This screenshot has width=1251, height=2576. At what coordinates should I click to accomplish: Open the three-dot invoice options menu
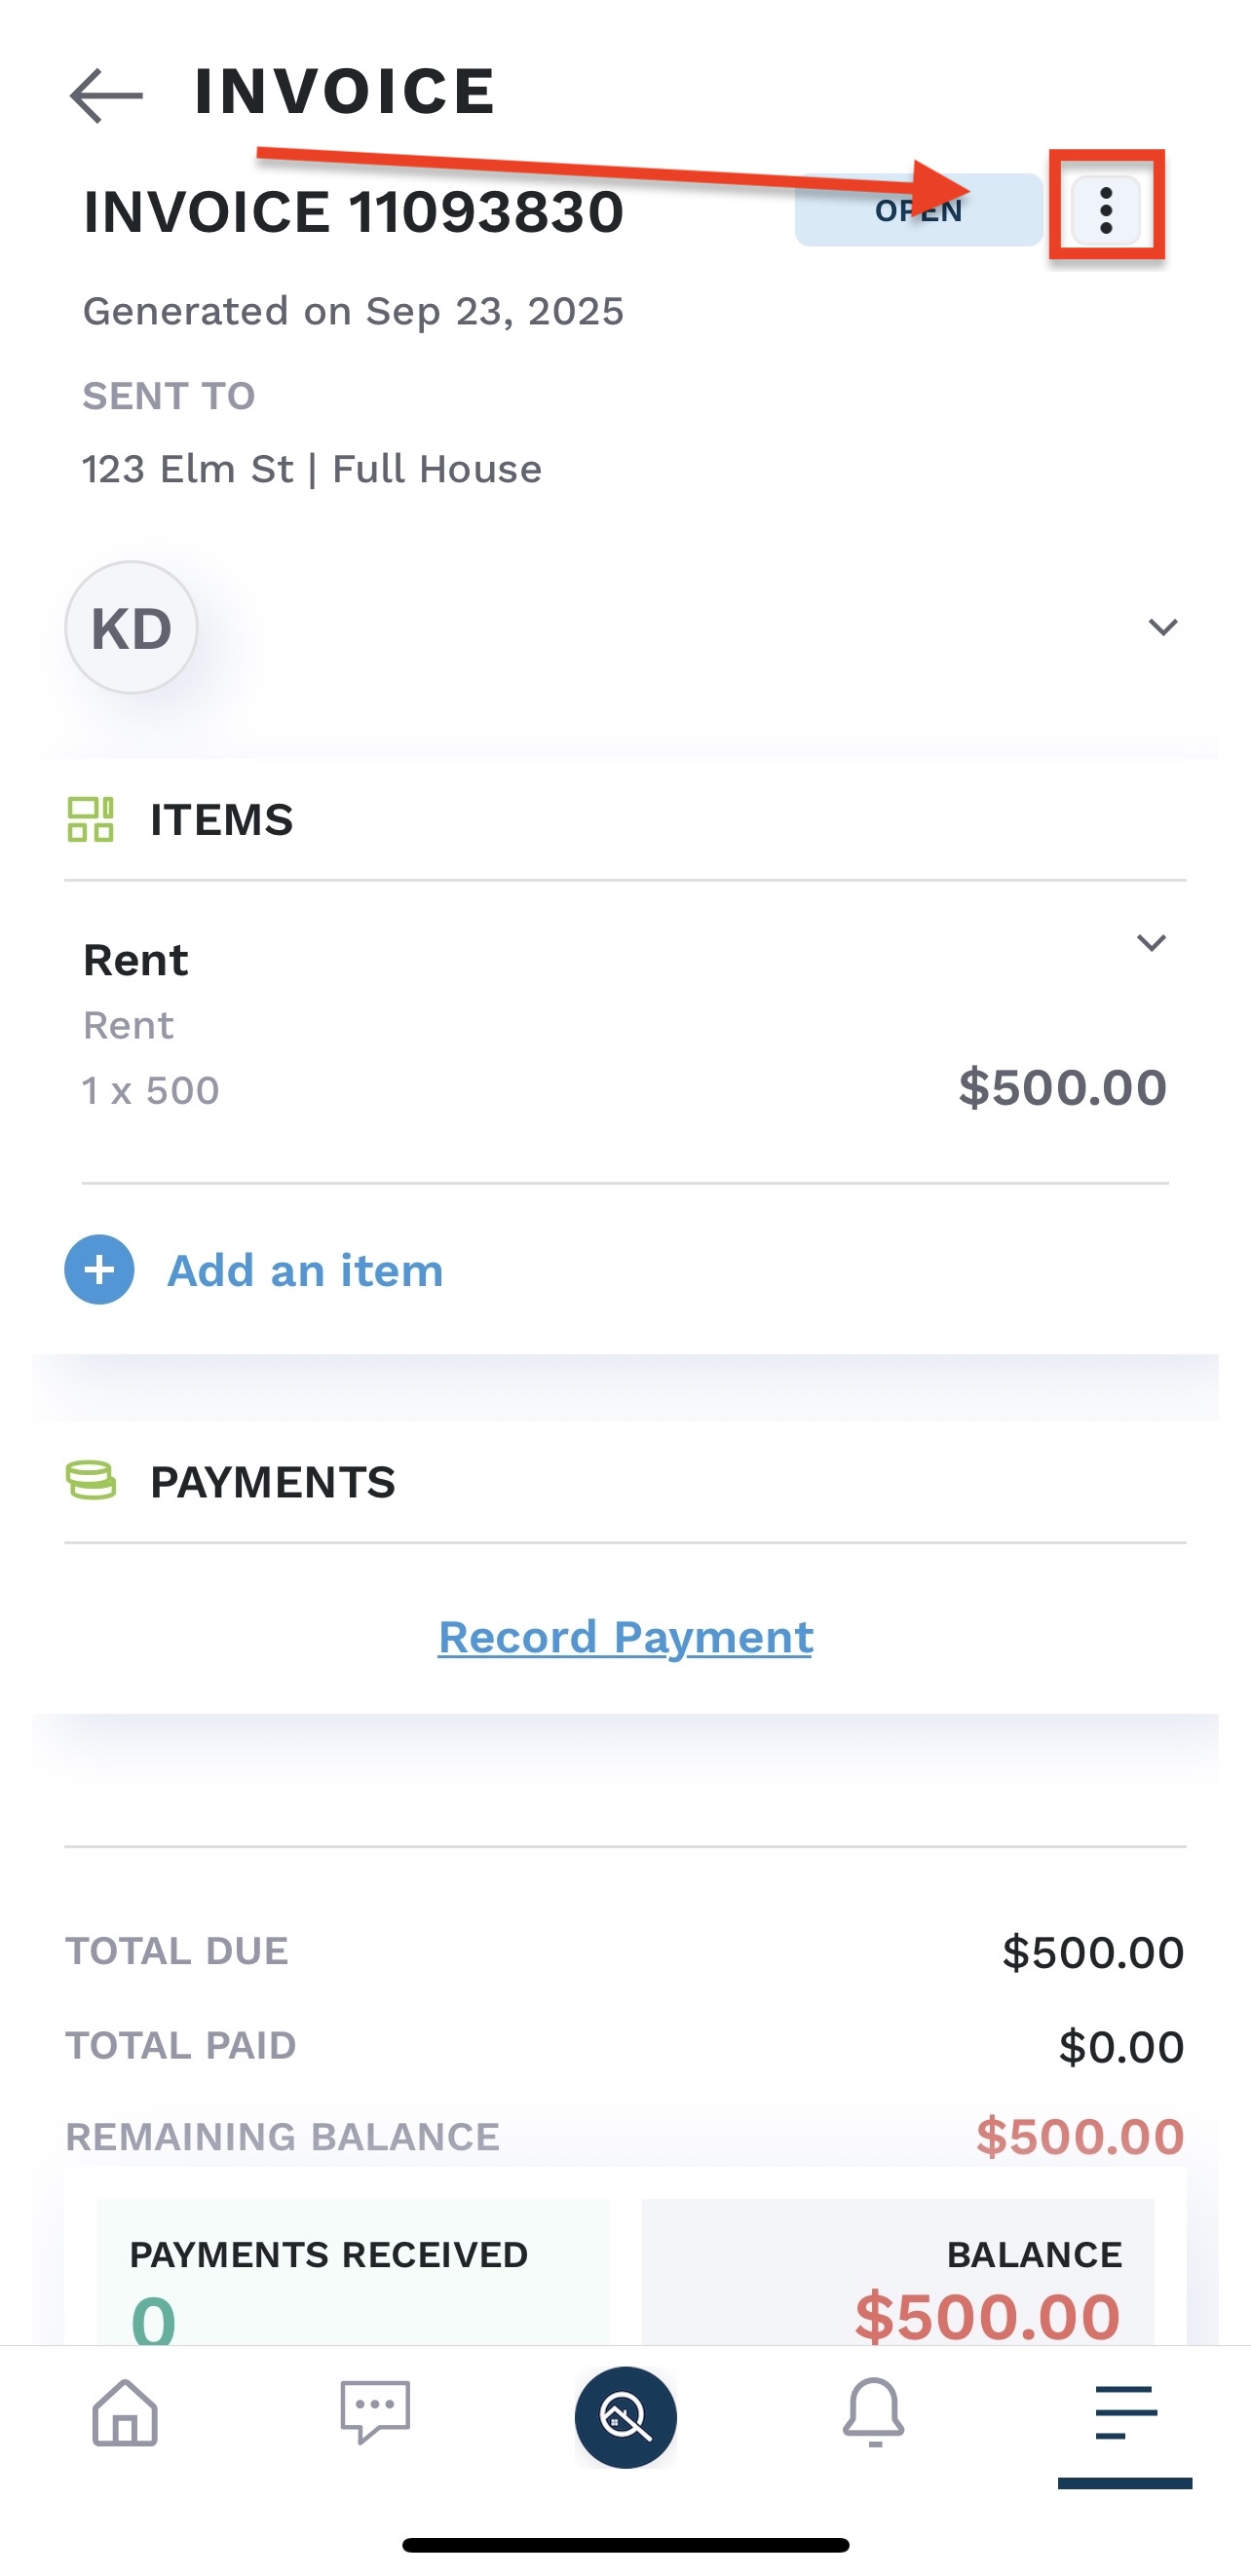tap(1105, 210)
